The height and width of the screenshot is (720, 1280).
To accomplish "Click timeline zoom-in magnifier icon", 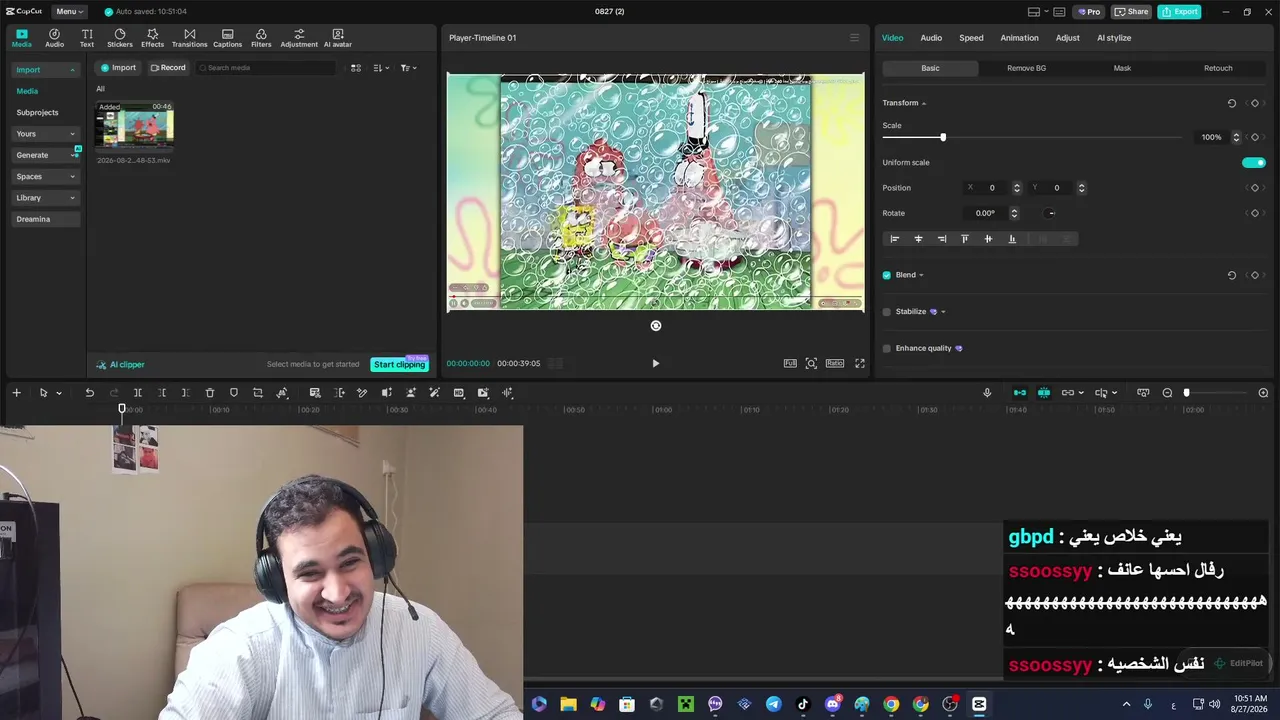I will tap(1263, 393).
